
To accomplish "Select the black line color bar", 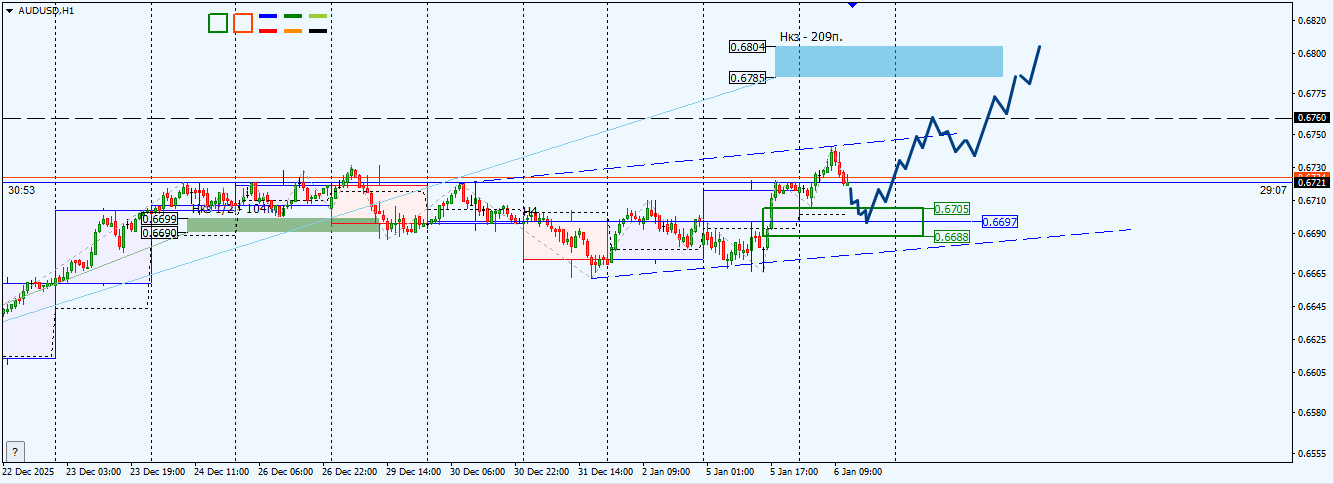I will pos(318,31).
